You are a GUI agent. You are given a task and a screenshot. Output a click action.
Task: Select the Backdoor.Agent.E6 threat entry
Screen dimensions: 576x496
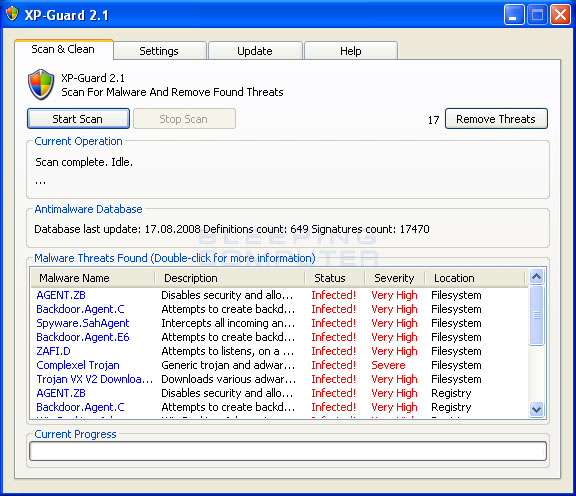(x=83, y=337)
